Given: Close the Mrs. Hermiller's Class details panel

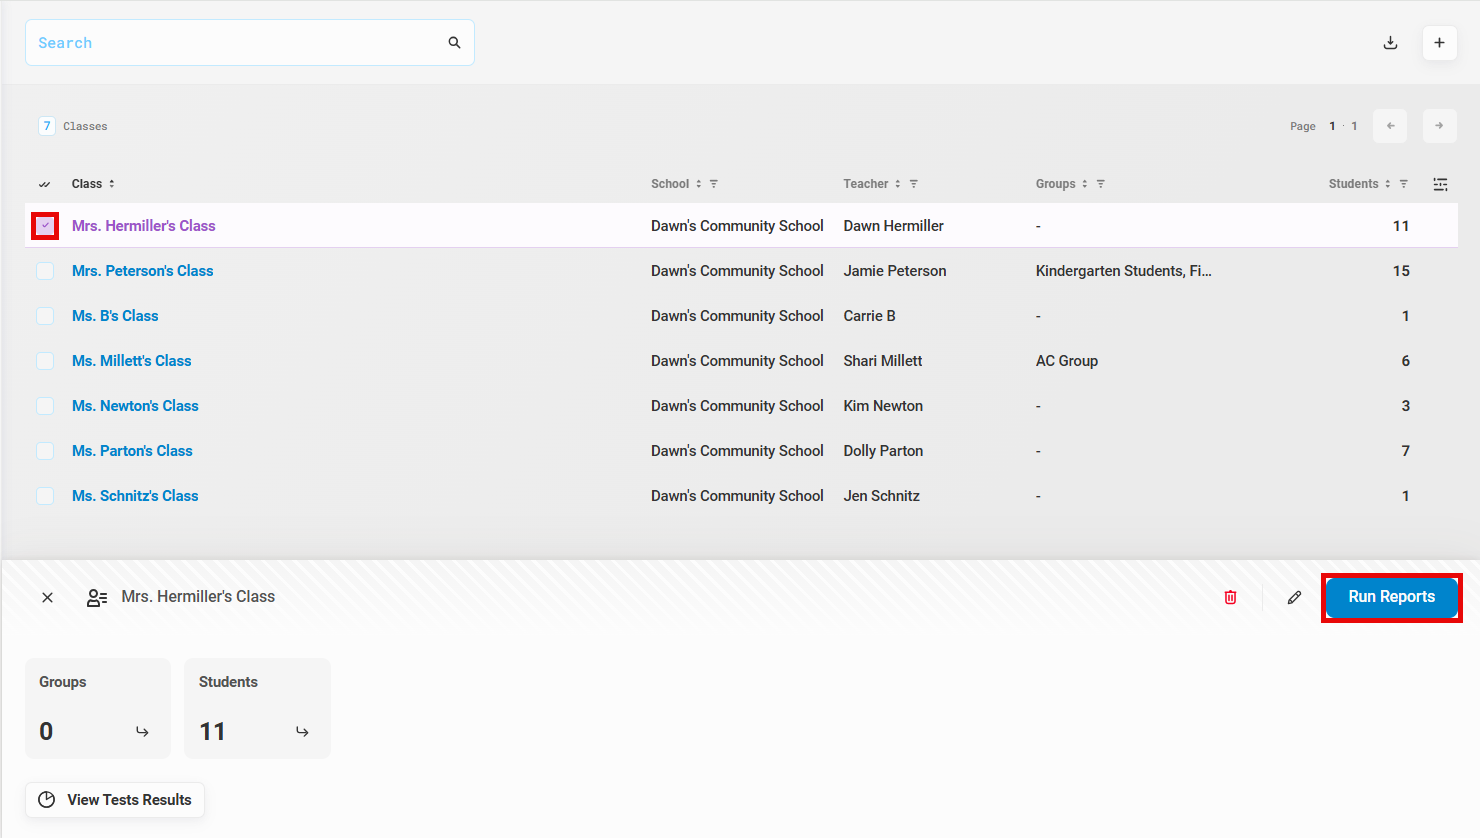Looking at the screenshot, I should point(47,597).
